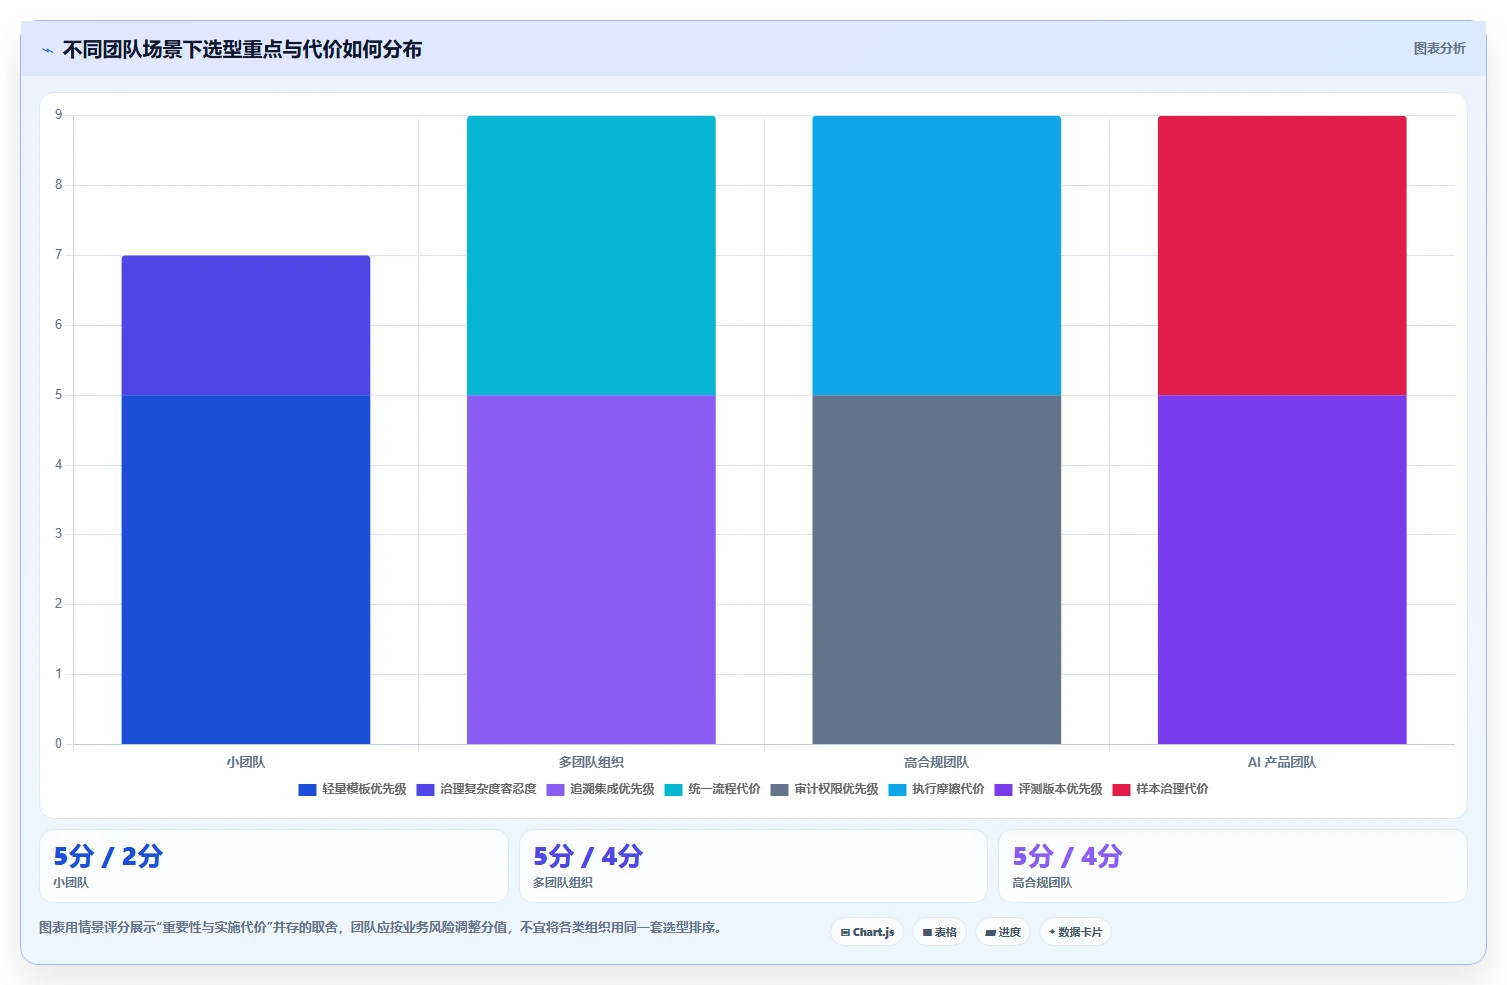Select the red upper segment of AI 产品团队 bar

tap(1282, 255)
